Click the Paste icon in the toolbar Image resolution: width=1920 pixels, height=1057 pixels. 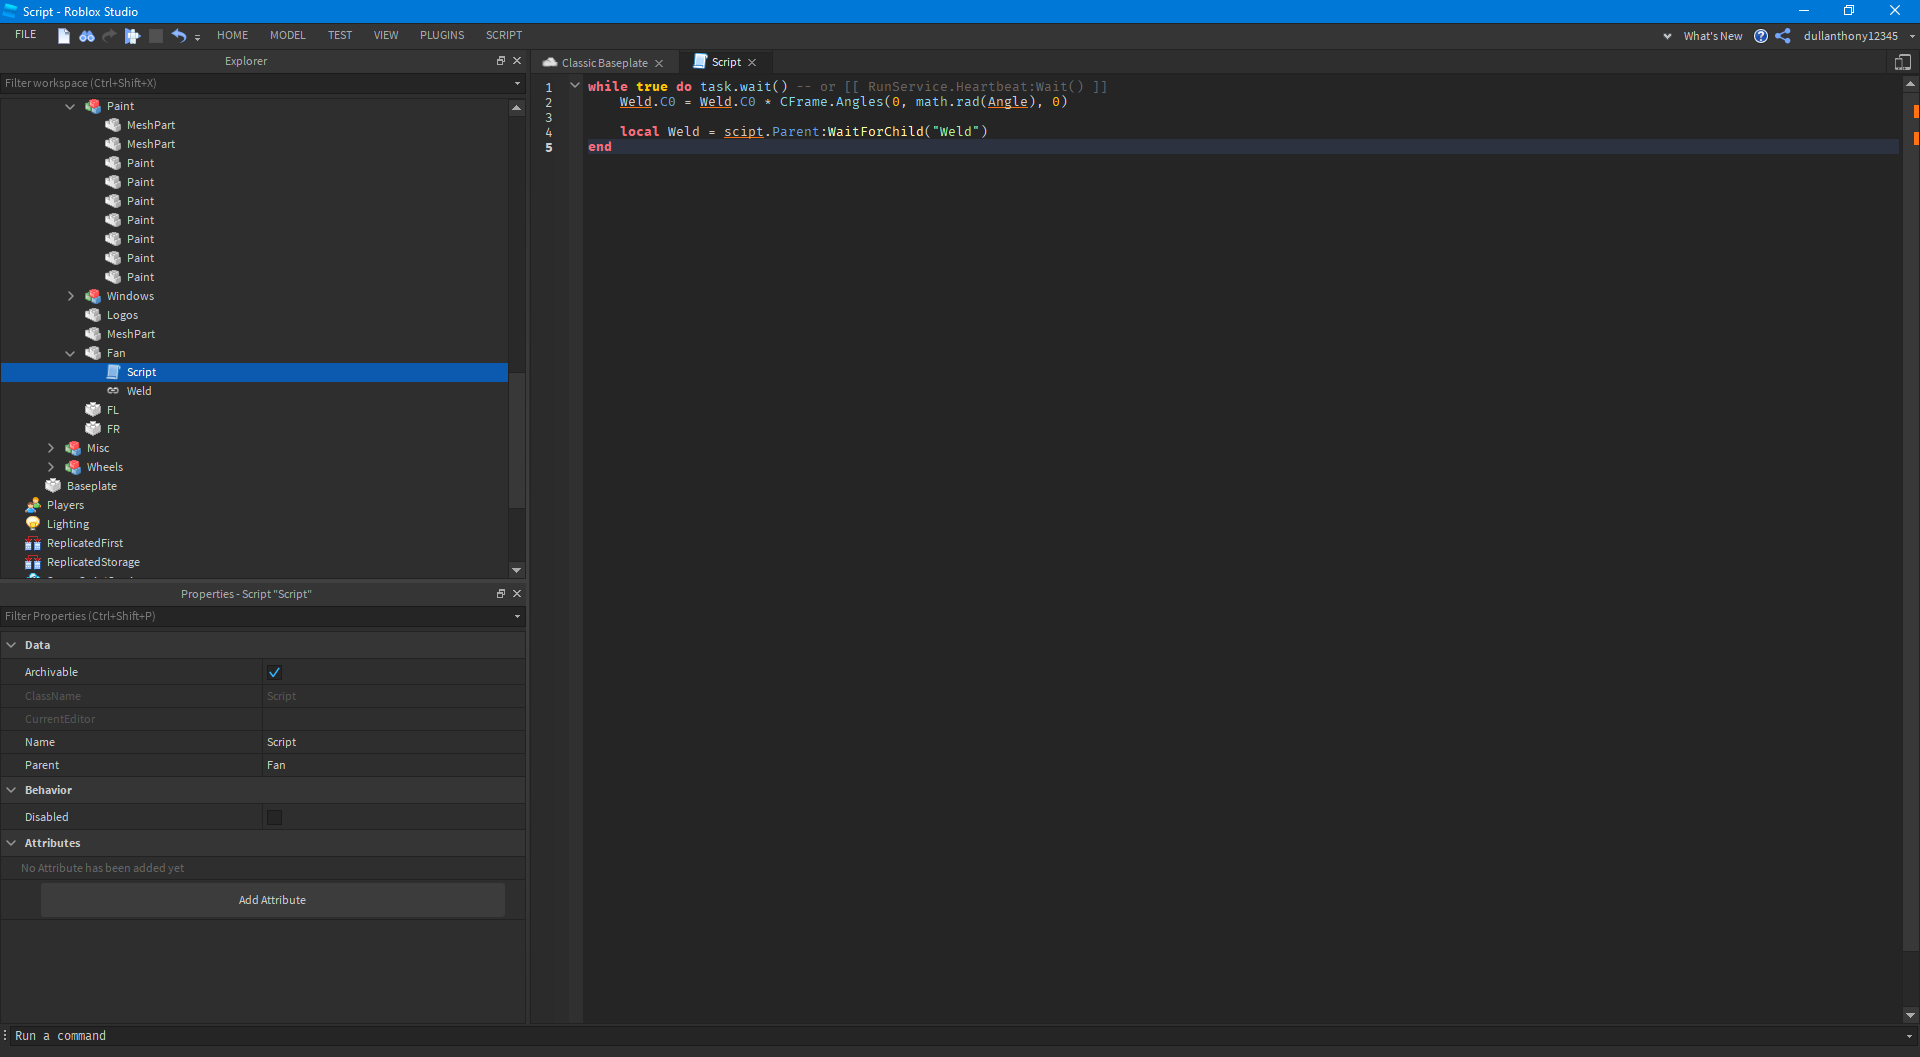[131, 36]
